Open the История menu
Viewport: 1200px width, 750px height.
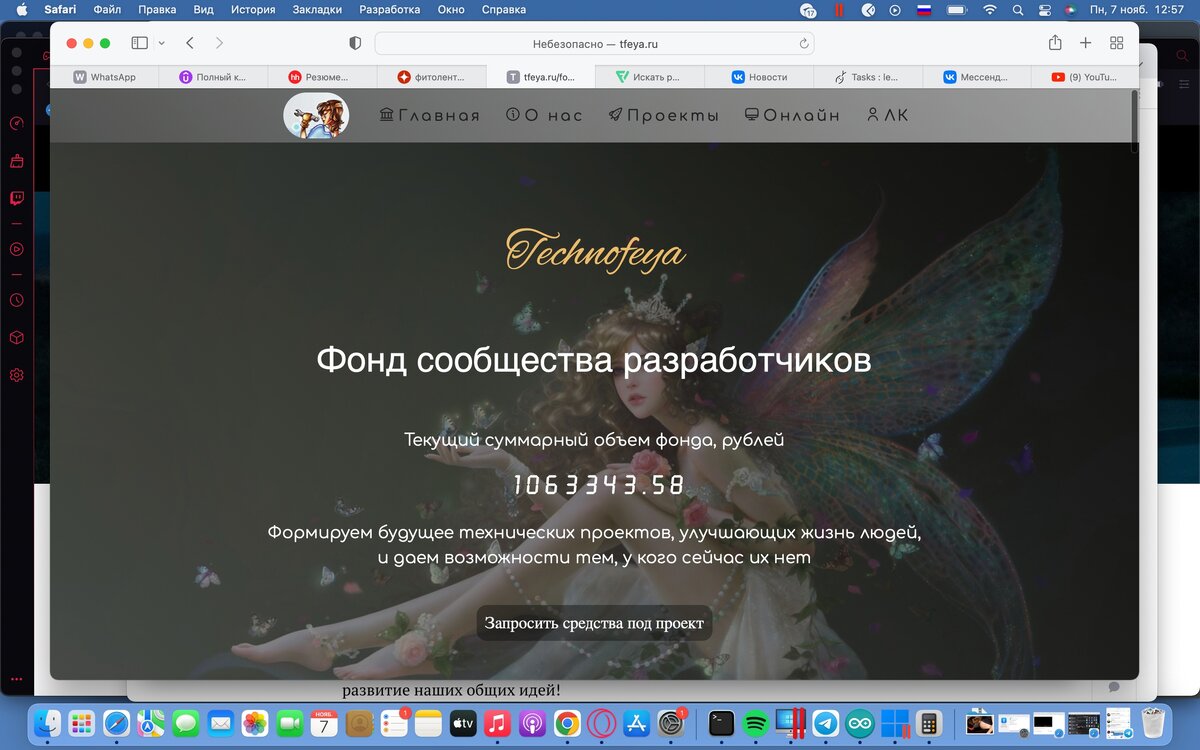point(253,10)
